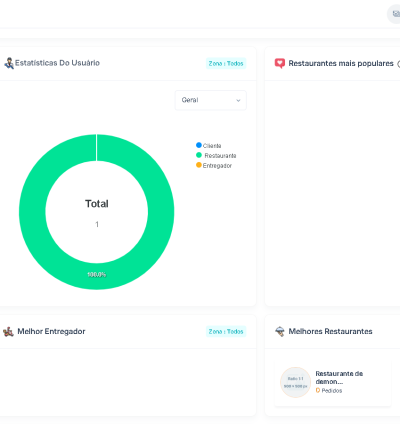
Task: Click the green donut chart segment
Action: (x=32, y=212)
